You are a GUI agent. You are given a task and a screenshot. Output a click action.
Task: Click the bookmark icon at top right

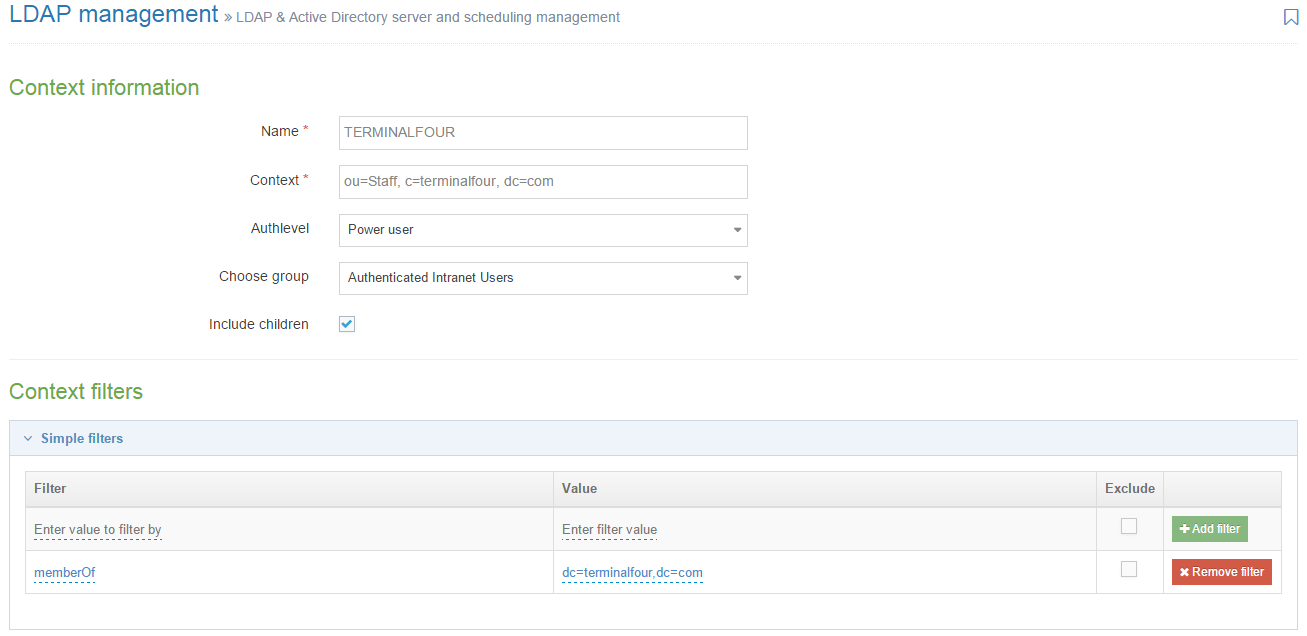(x=1290, y=17)
